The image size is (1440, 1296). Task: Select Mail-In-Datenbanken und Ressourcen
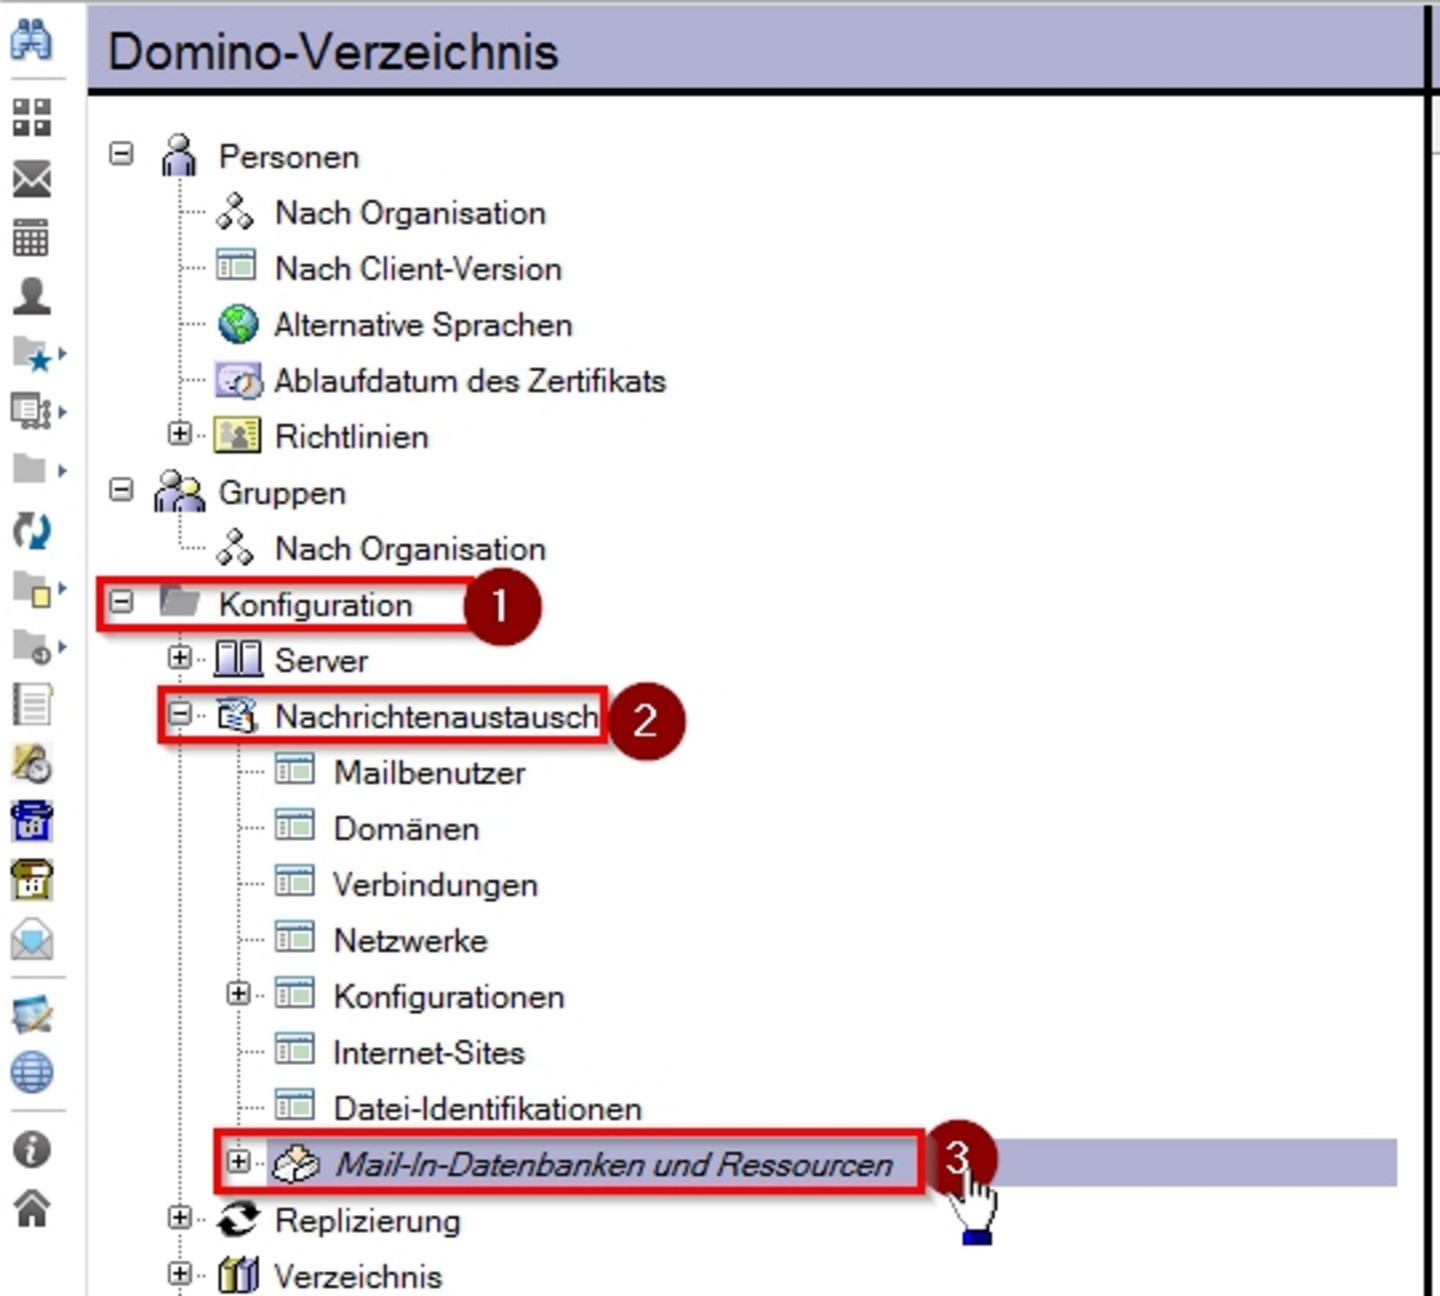613,1165
